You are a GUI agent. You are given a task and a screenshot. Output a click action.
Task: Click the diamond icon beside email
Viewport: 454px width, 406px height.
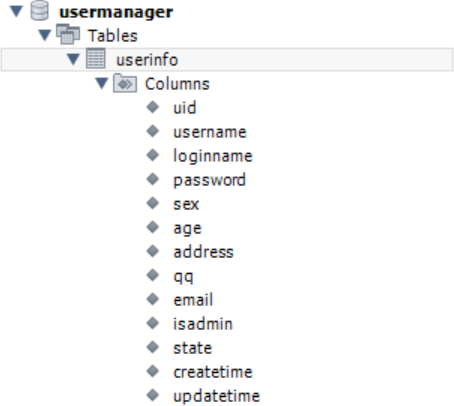click(153, 299)
